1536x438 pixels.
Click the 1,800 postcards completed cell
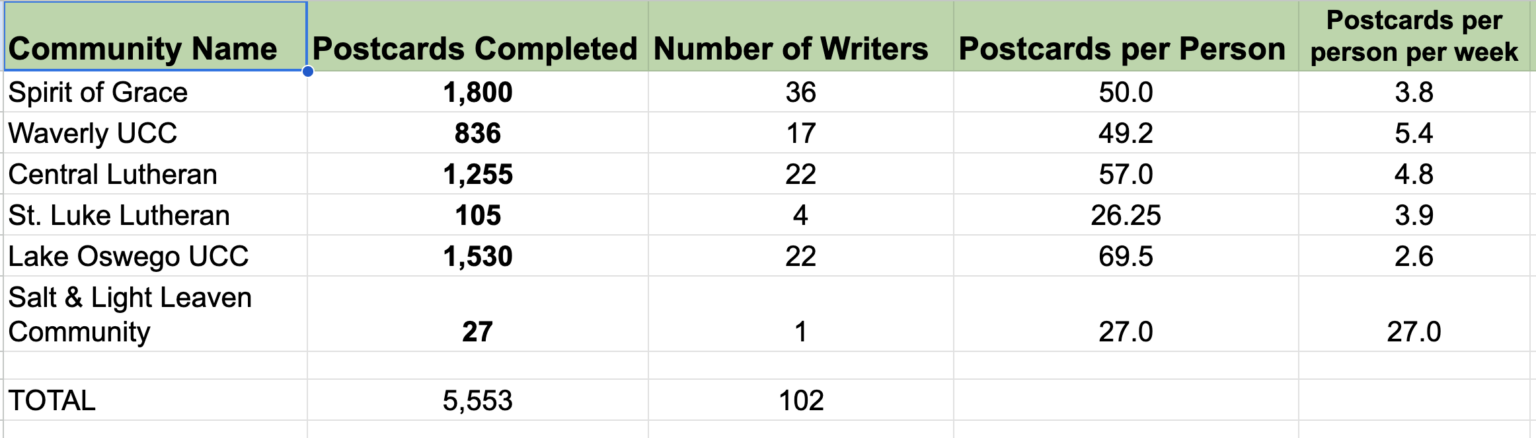477,92
